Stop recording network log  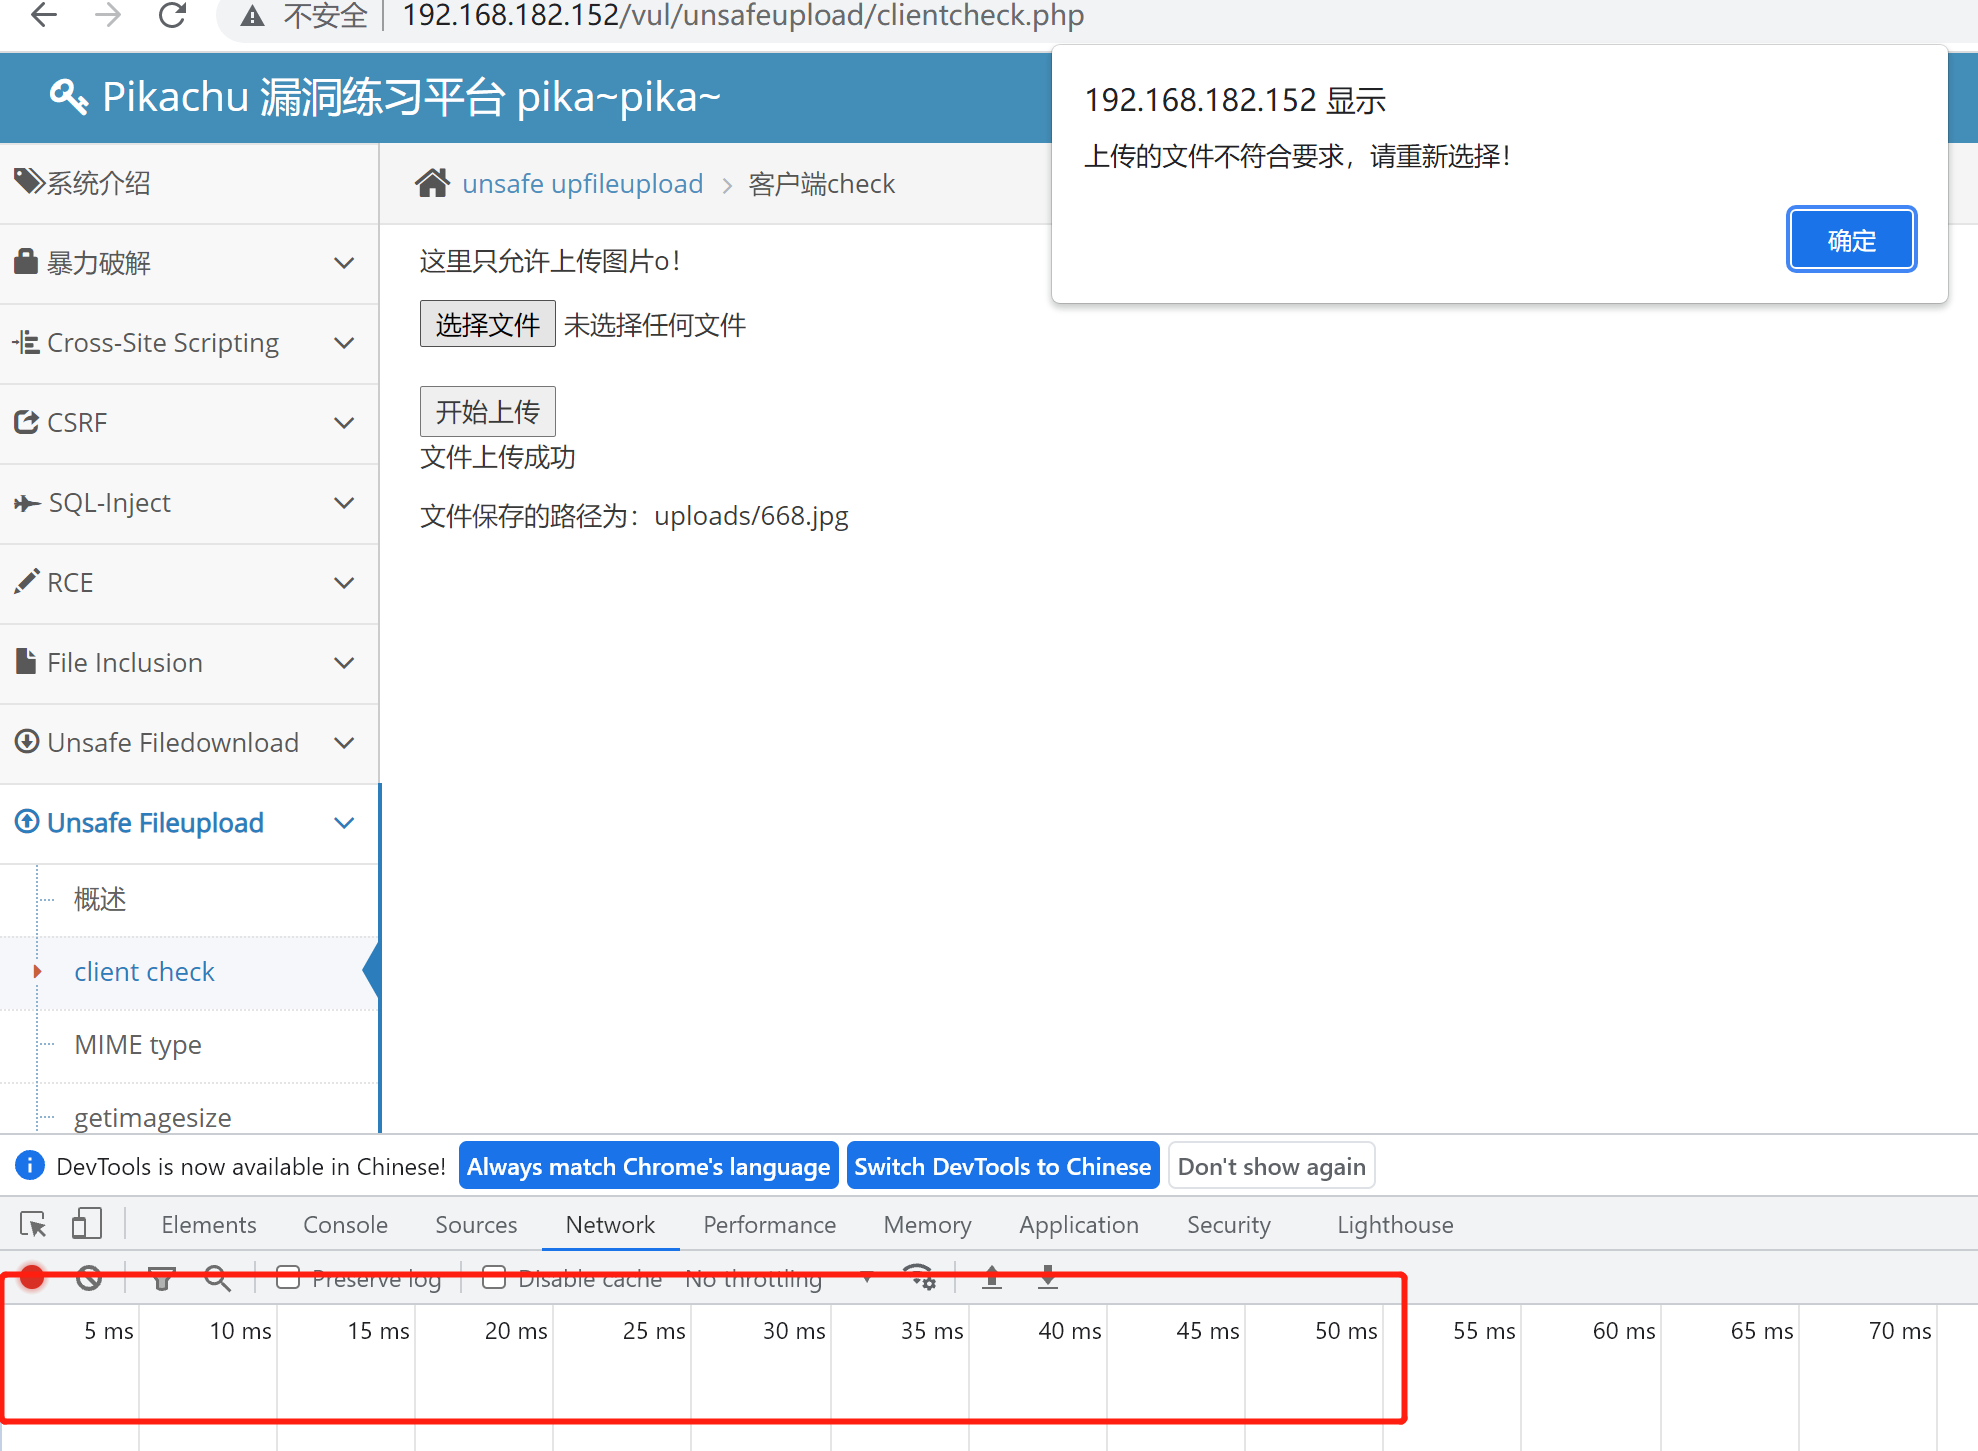32,1278
